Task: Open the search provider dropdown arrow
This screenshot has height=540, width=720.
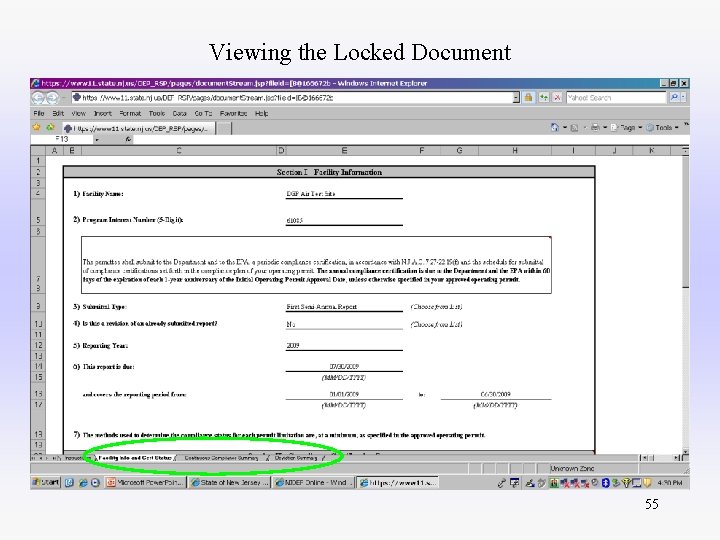Action: coord(683,97)
